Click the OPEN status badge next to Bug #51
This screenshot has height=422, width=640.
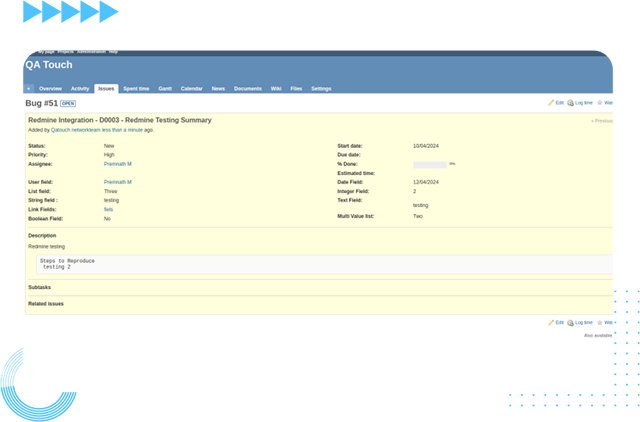[x=68, y=104]
